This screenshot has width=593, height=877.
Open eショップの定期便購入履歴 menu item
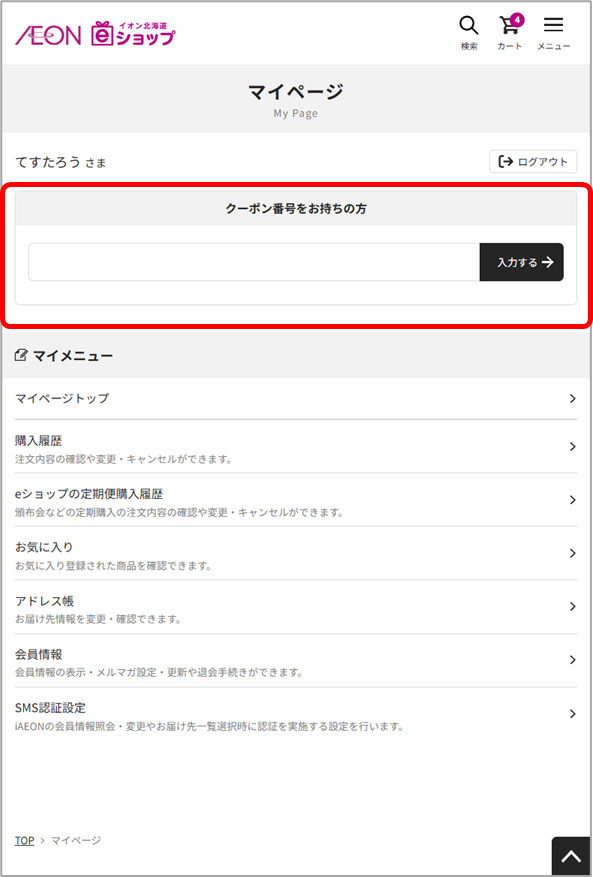[x=295, y=500]
